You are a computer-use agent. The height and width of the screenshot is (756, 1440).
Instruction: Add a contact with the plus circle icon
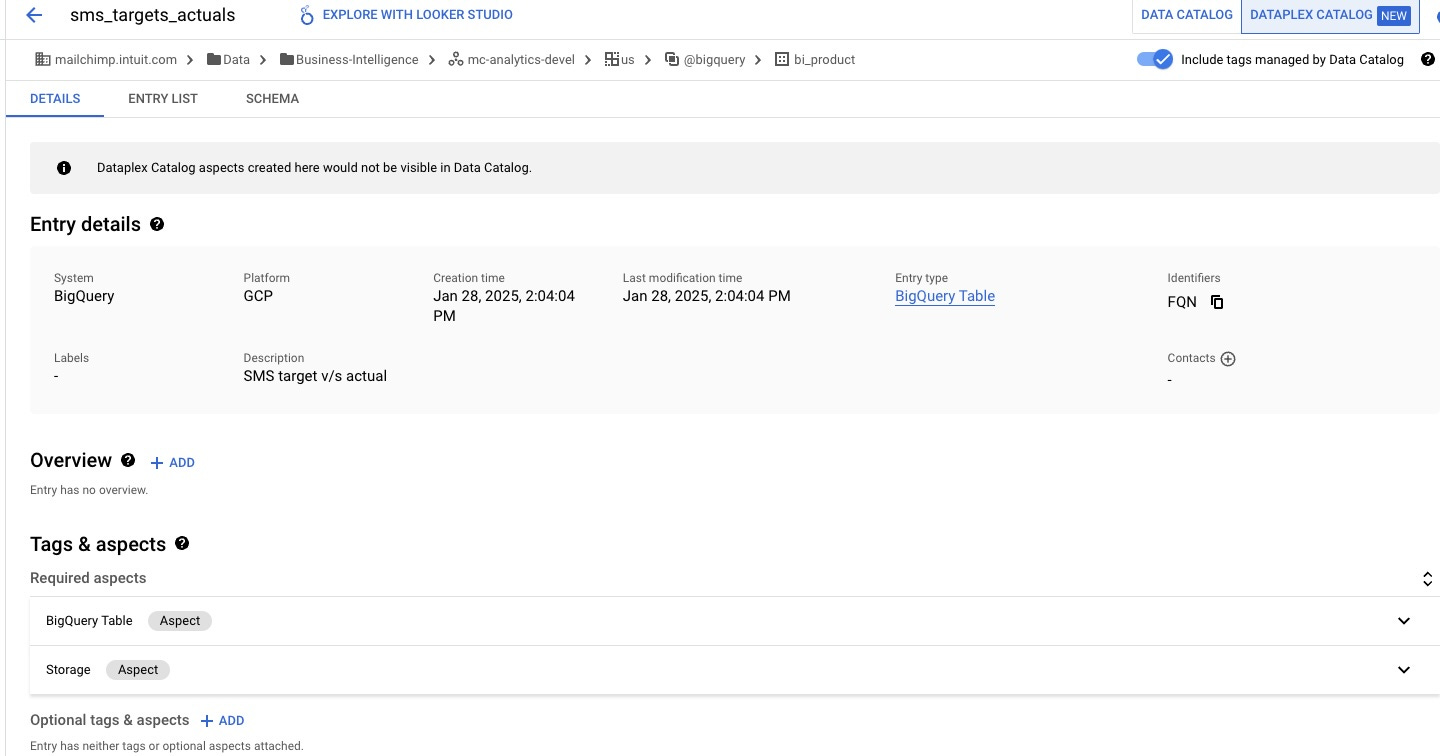point(1228,359)
